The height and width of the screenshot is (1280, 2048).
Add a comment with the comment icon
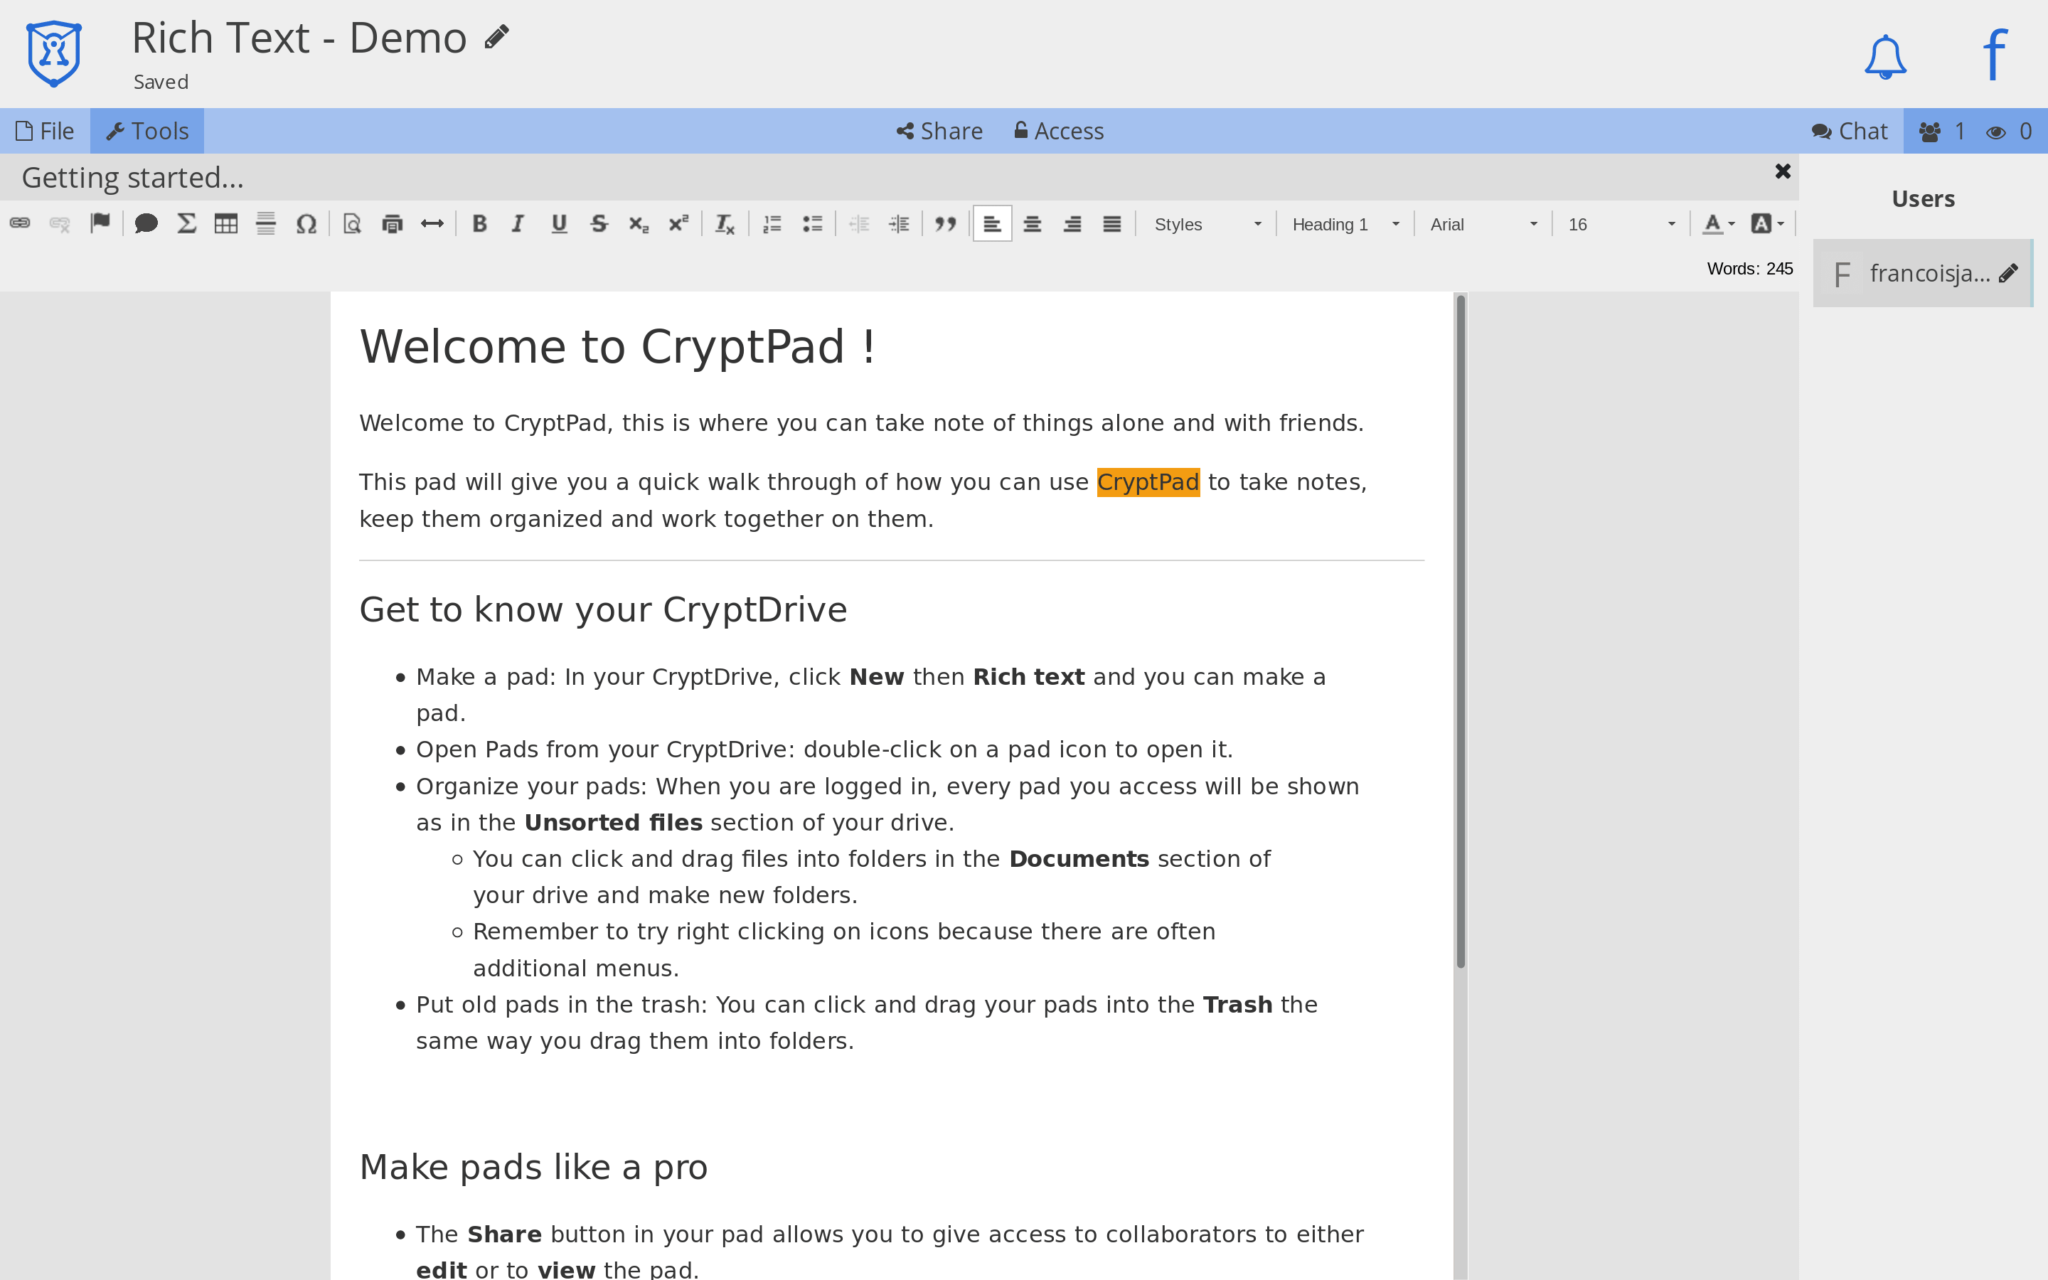pyautogui.click(x=146, y=223)
